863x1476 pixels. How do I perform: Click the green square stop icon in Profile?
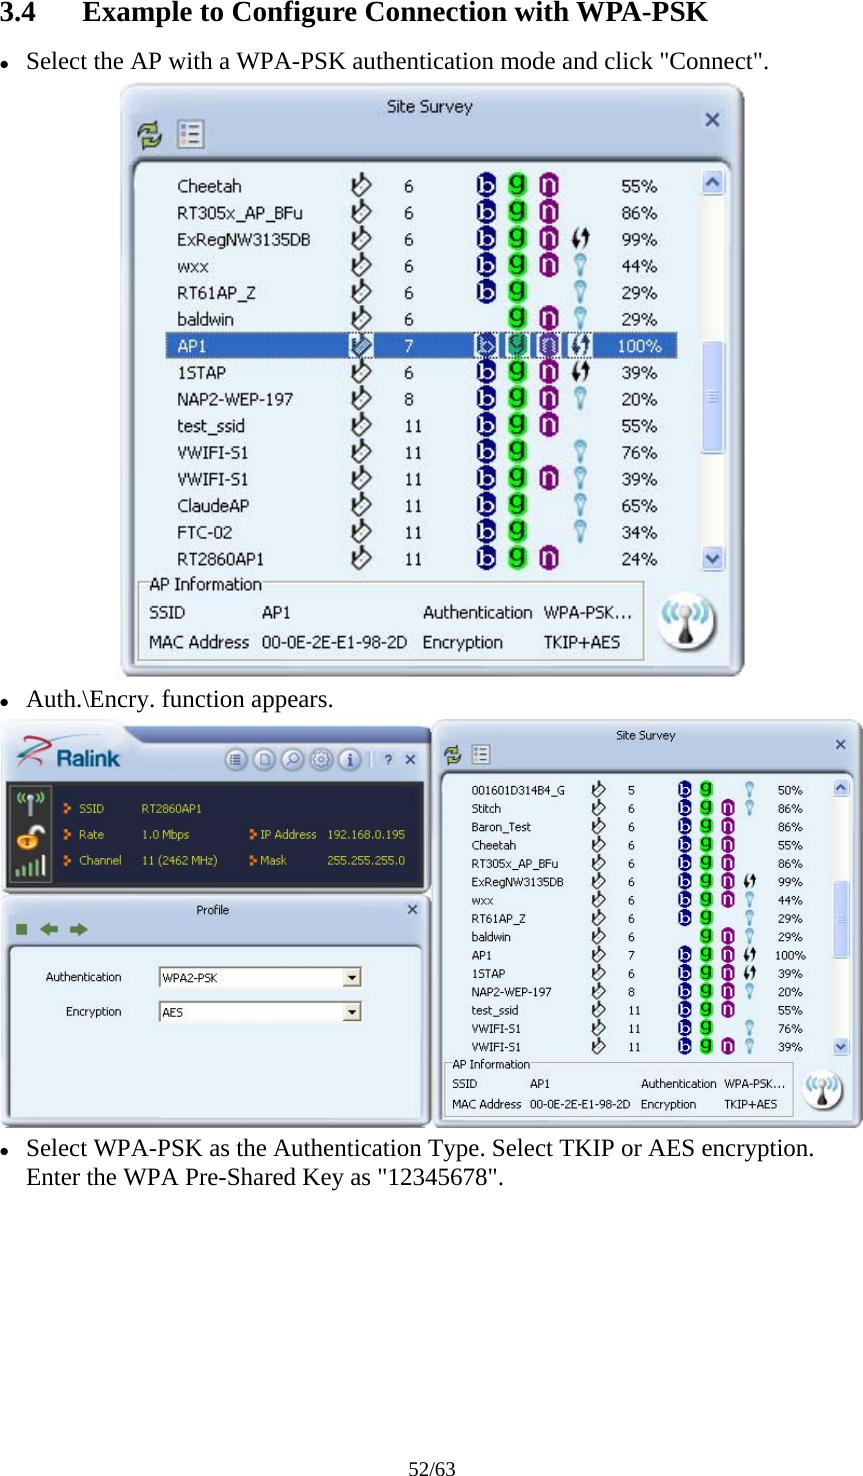coord(22,929)
